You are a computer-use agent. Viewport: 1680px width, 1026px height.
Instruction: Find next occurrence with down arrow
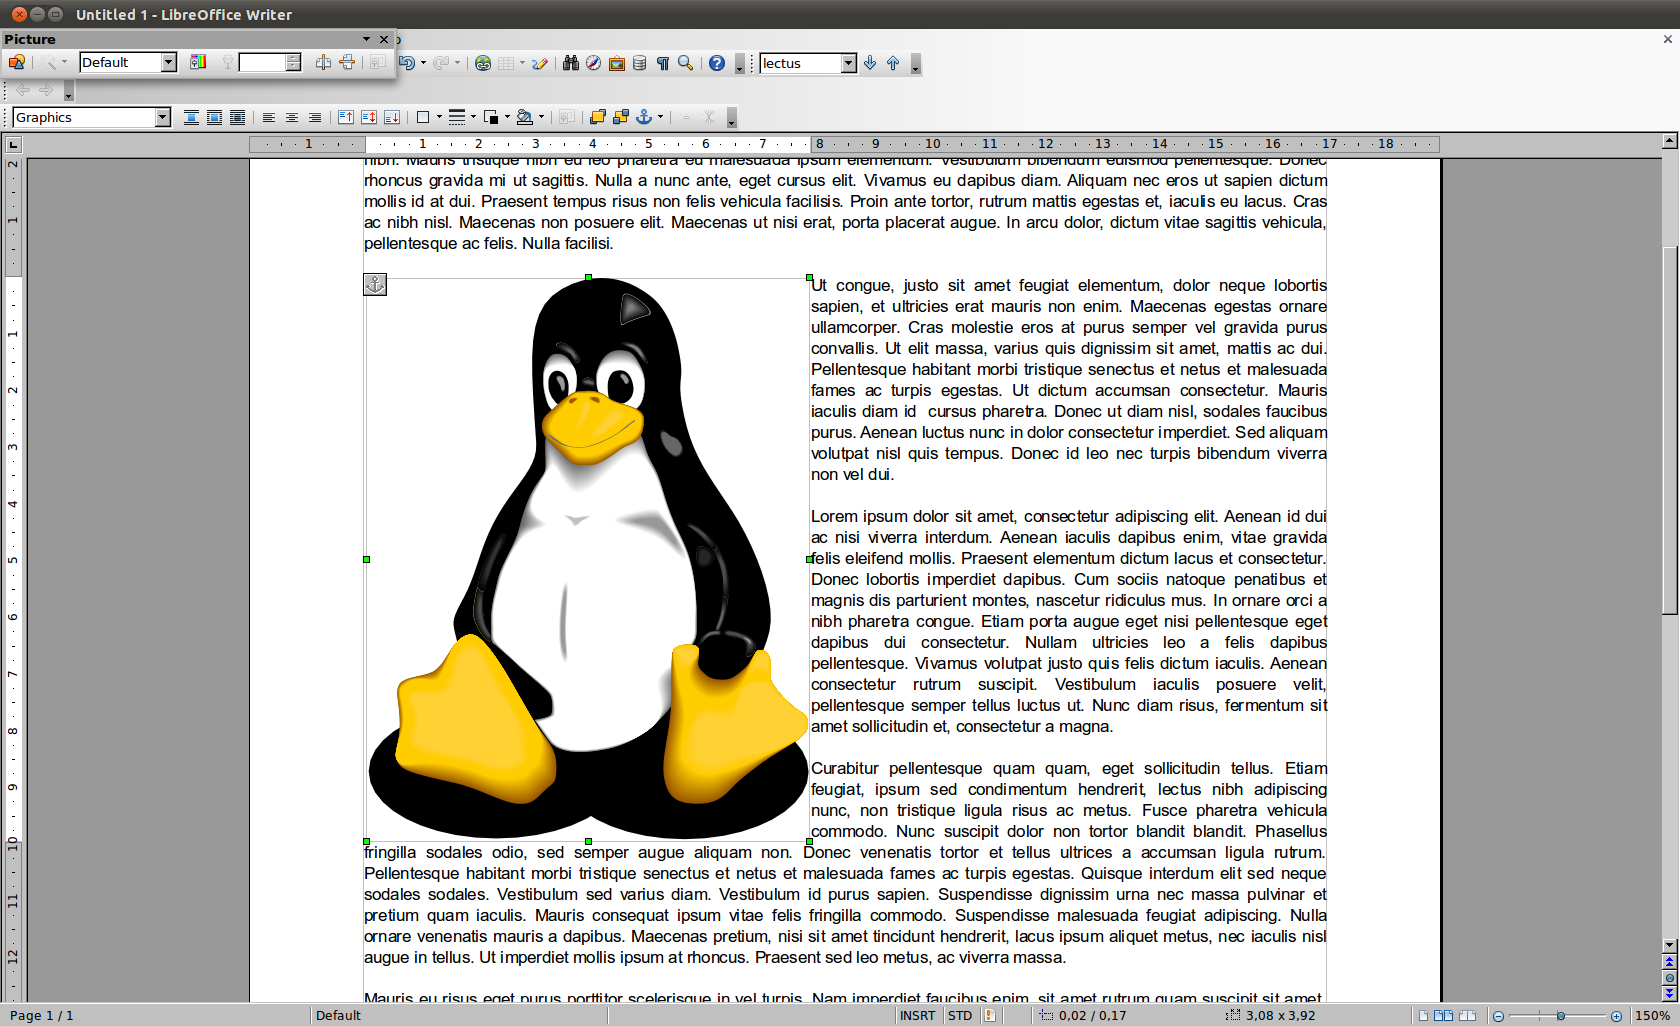point(870,63)
